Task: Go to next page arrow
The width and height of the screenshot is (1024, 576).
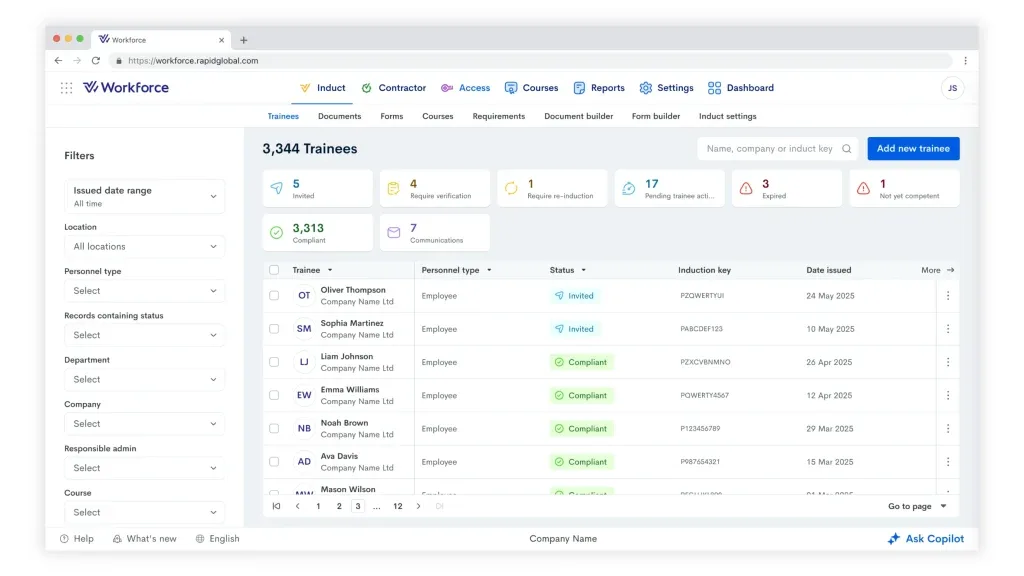Action: pyautogui.click(x=419, y=506)
